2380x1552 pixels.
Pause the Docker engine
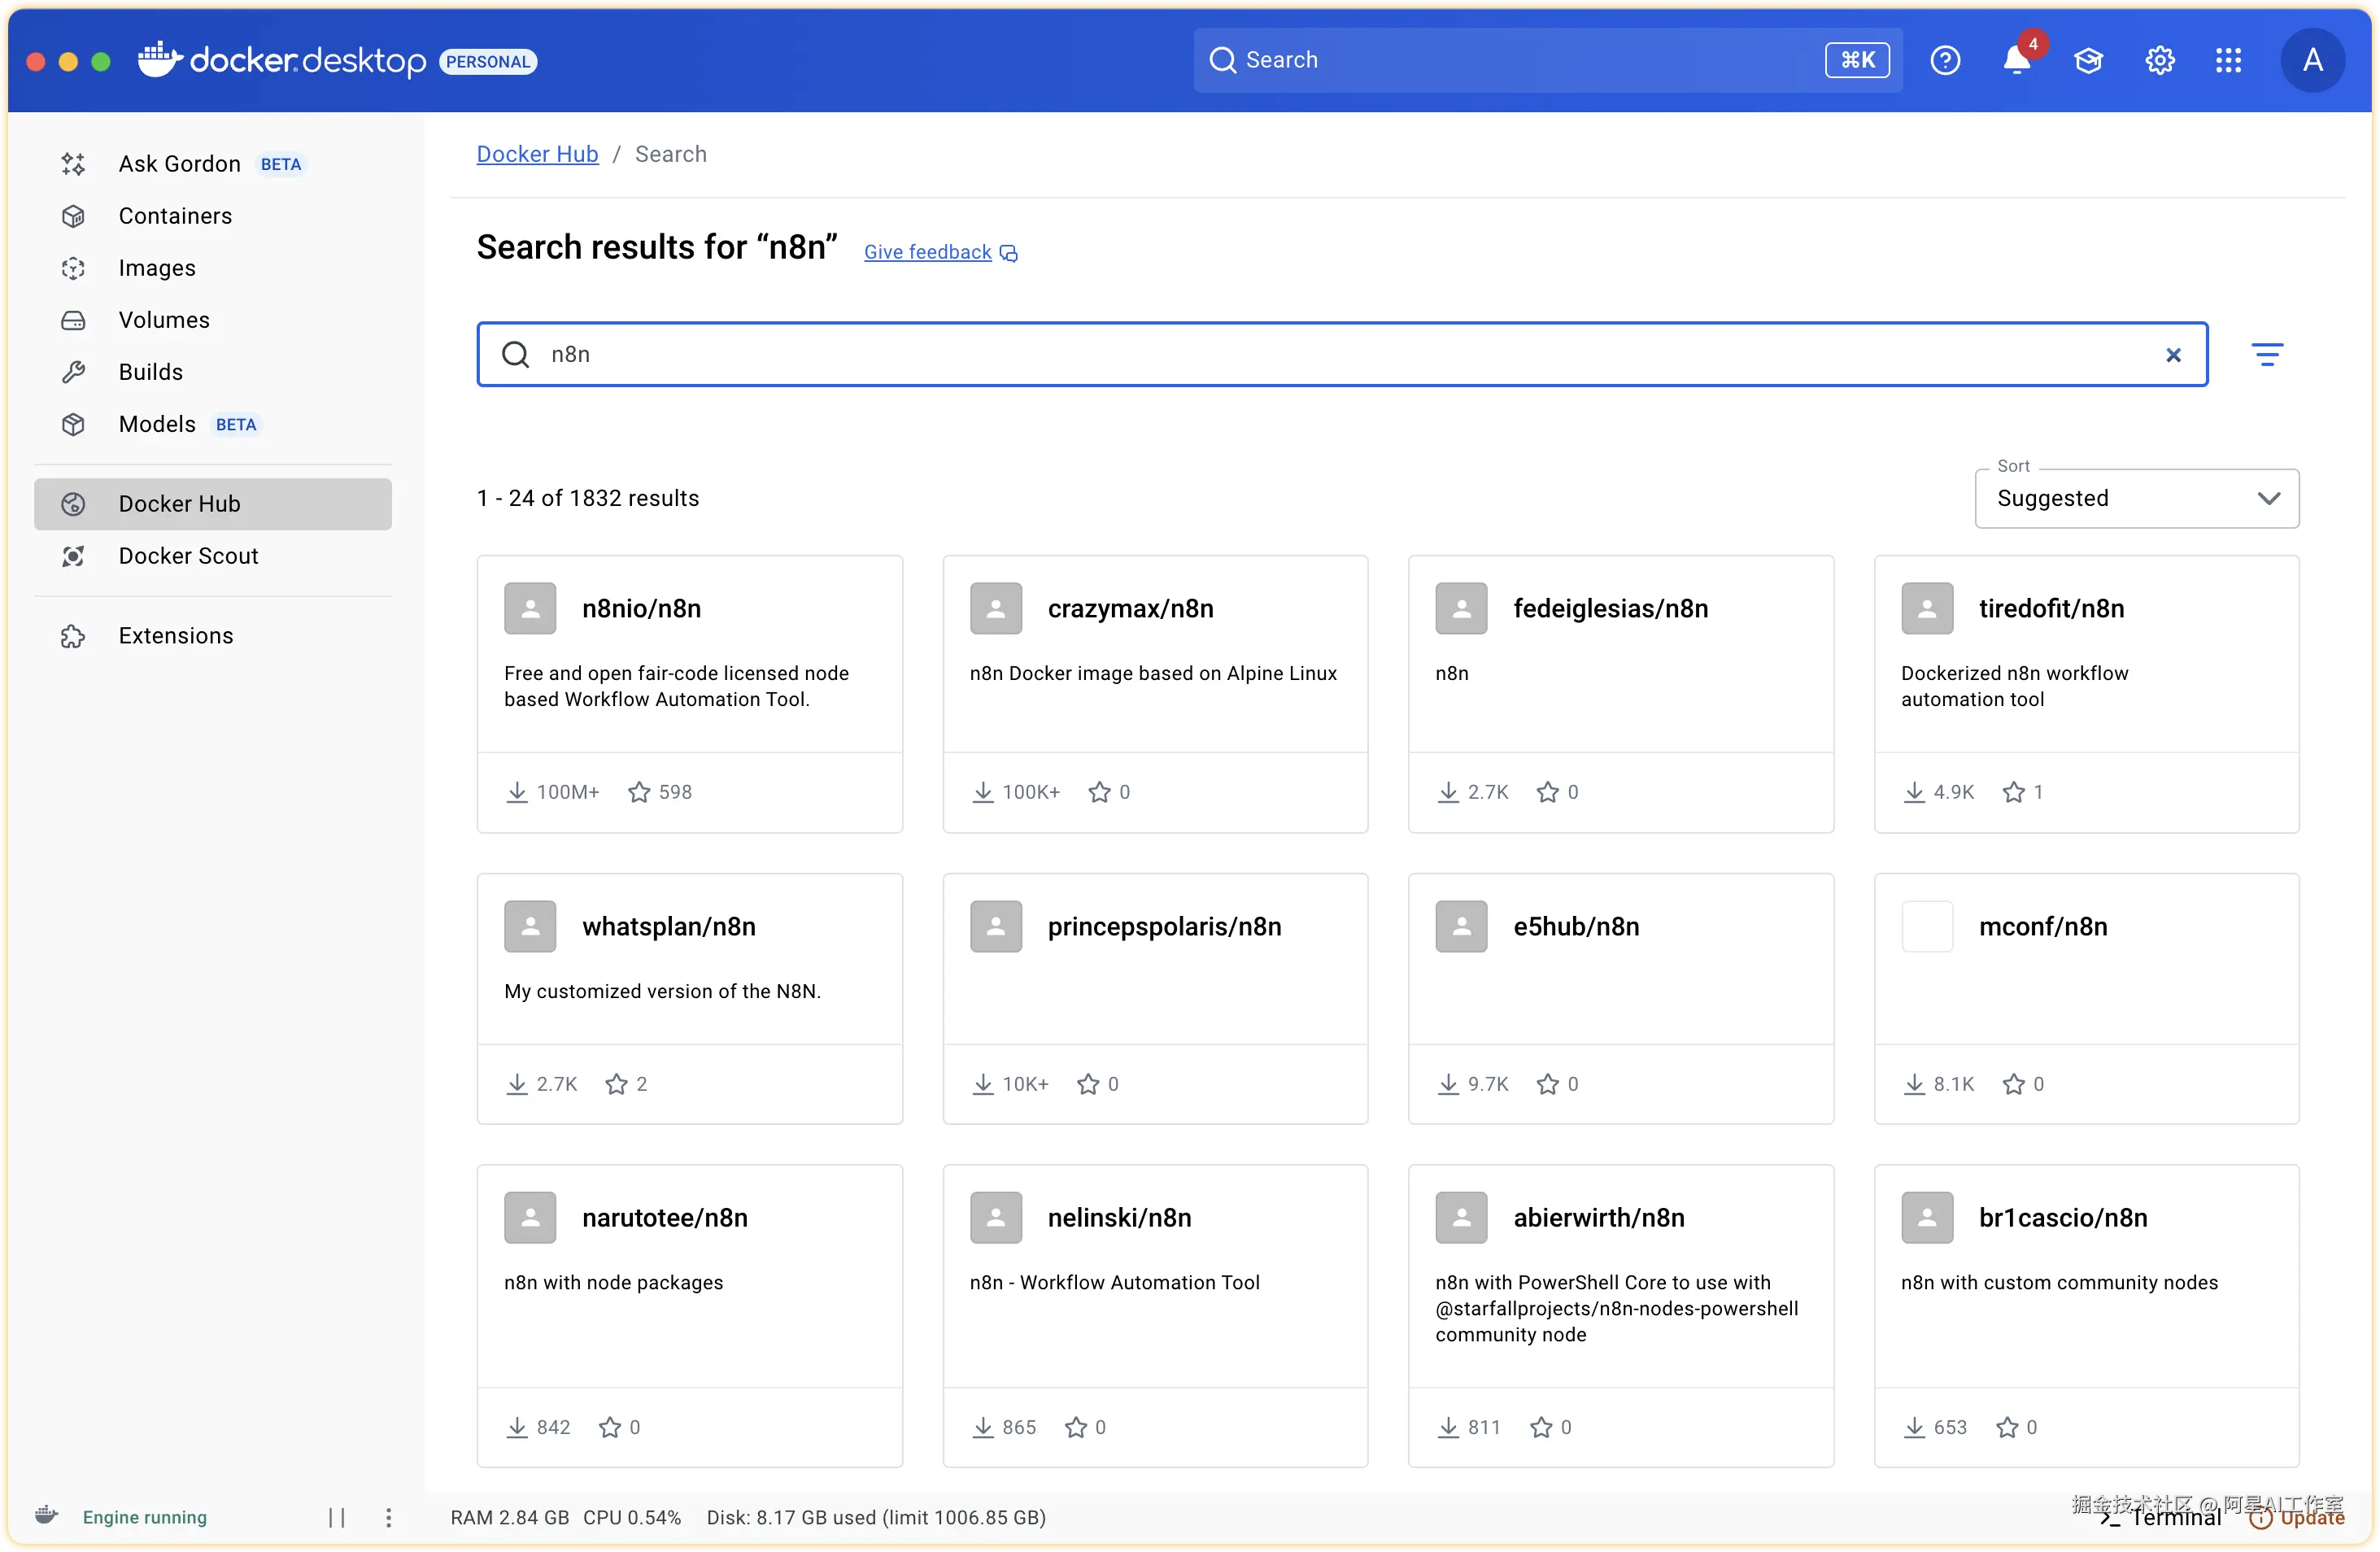[337, 1517]
